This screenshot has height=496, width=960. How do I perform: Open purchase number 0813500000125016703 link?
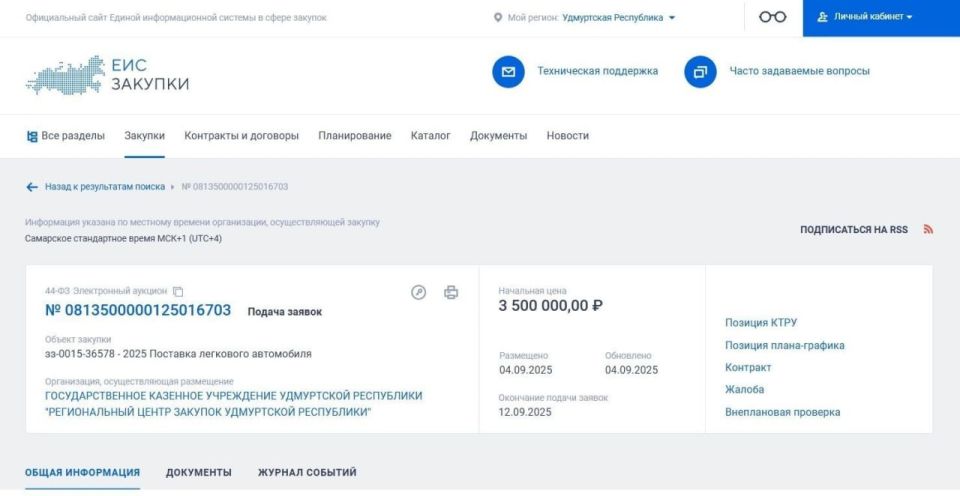click(x=138, y=310)
